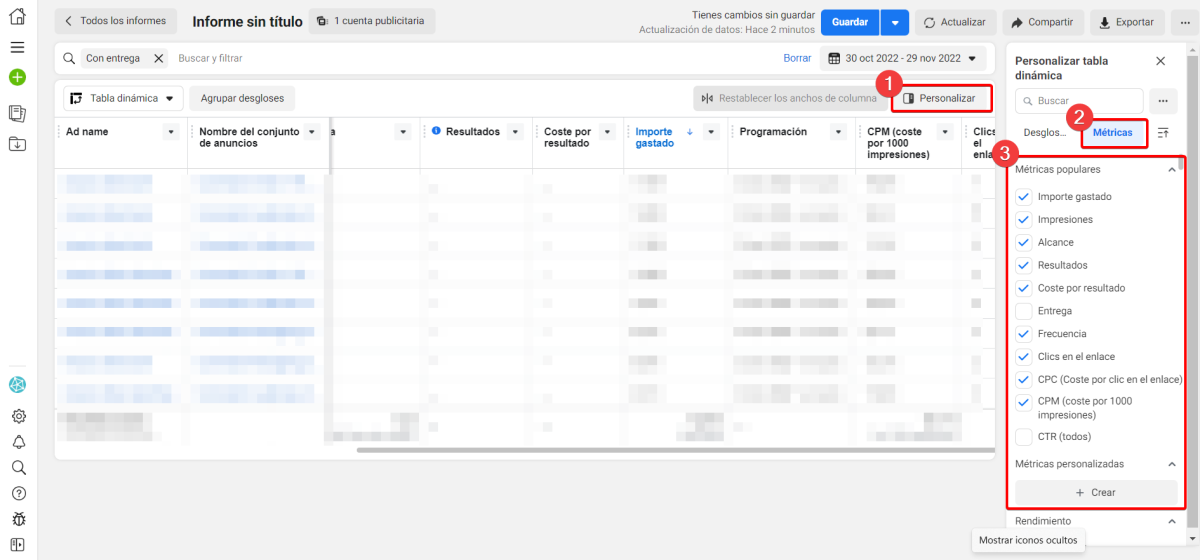Click the Guardar button
1200x560 pixels.
[x=849, y=22]
